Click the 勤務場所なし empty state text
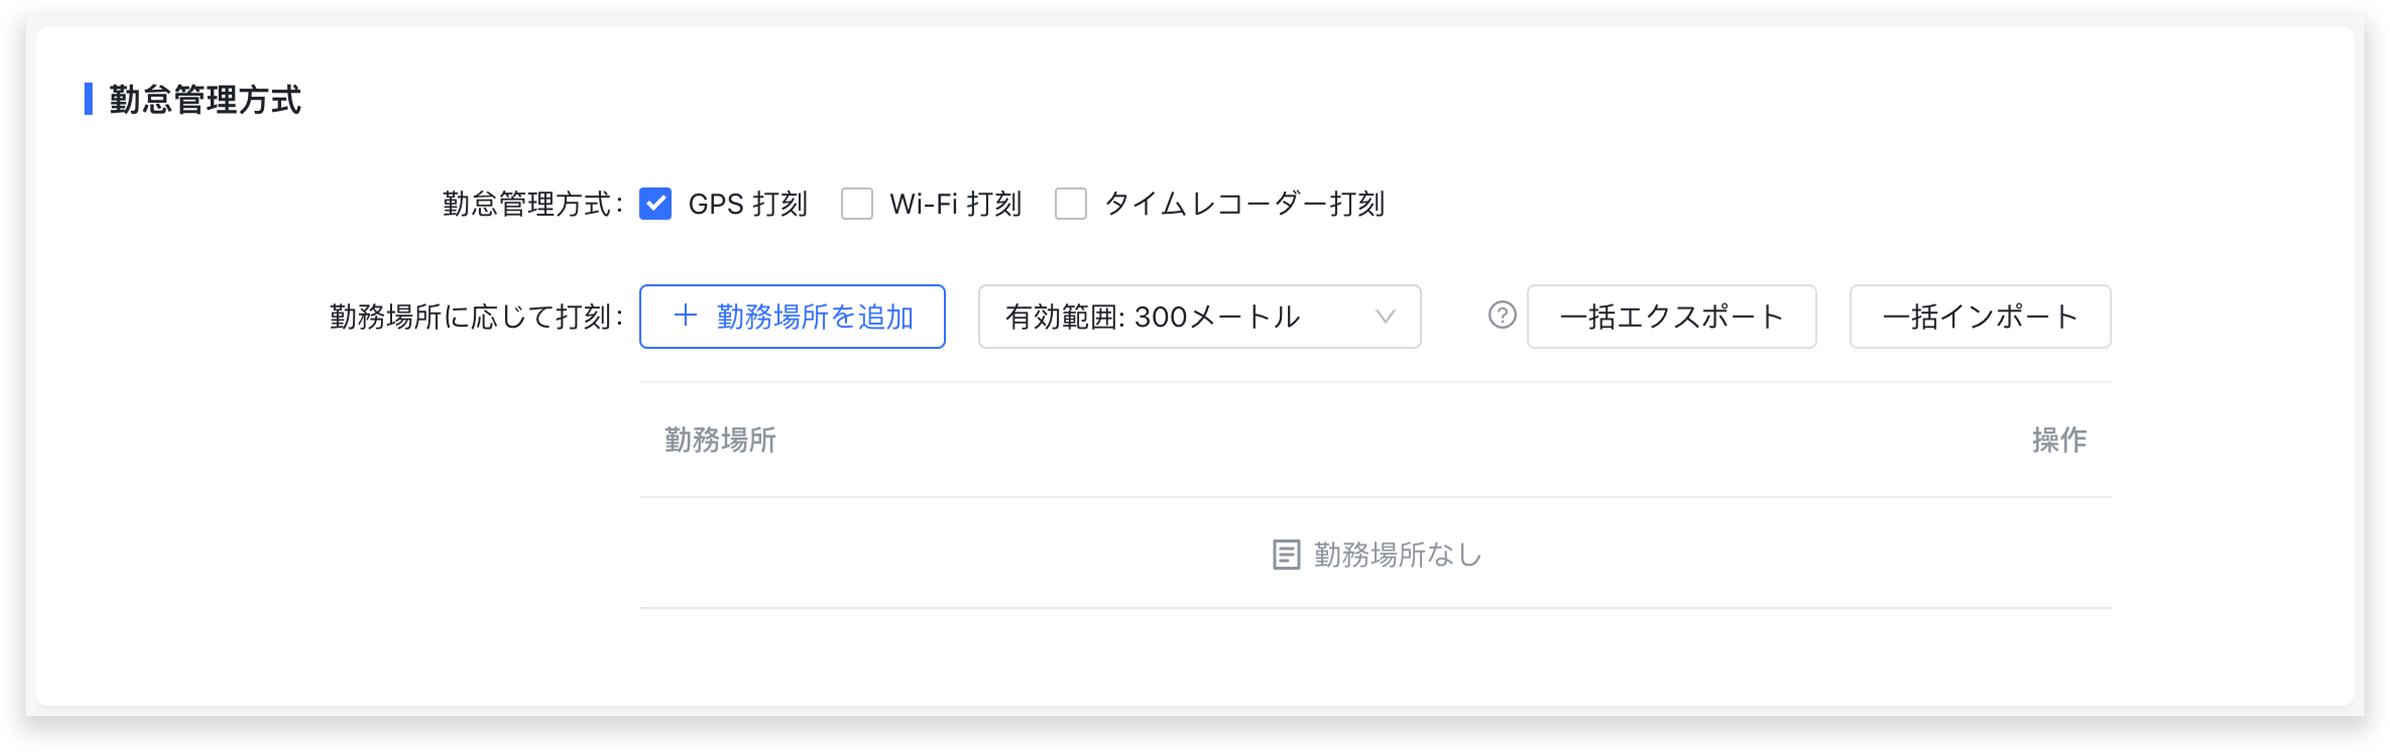The width and height of the screenshot is (2390, 752). 1396,554
